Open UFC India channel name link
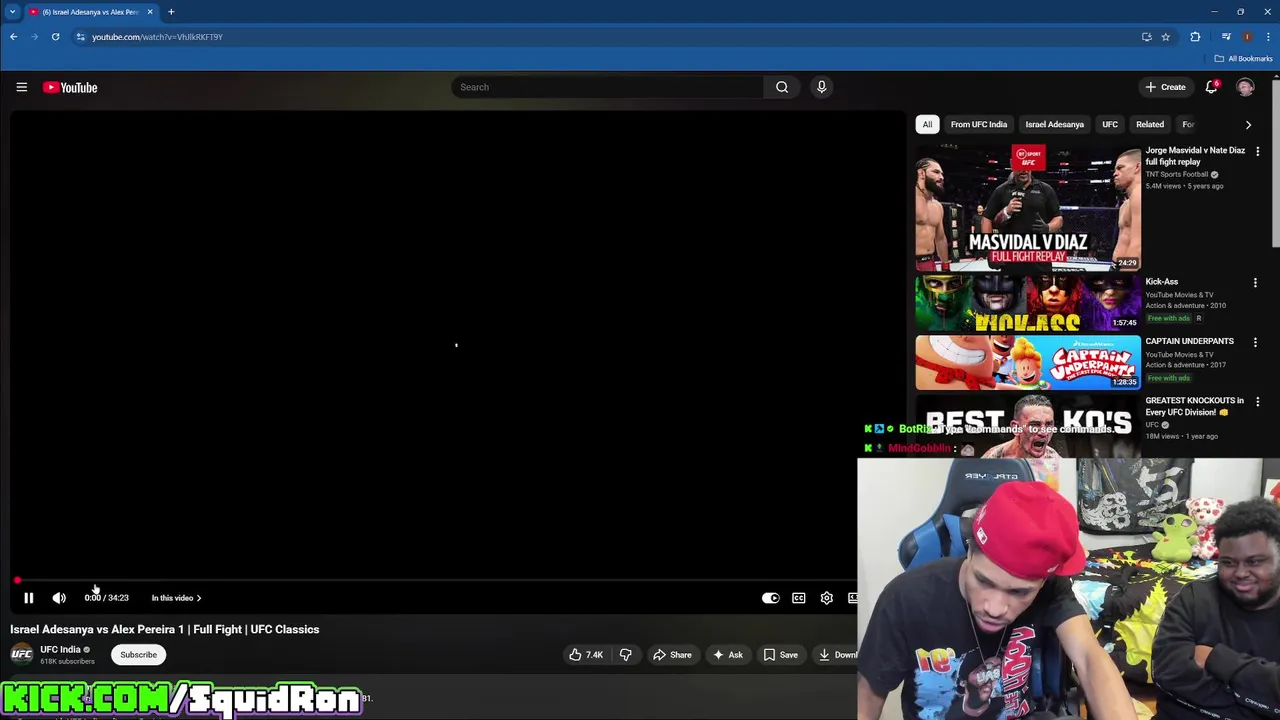Image resolution: width=1280 pixels, height=720 pixels. tap(60, 650)
